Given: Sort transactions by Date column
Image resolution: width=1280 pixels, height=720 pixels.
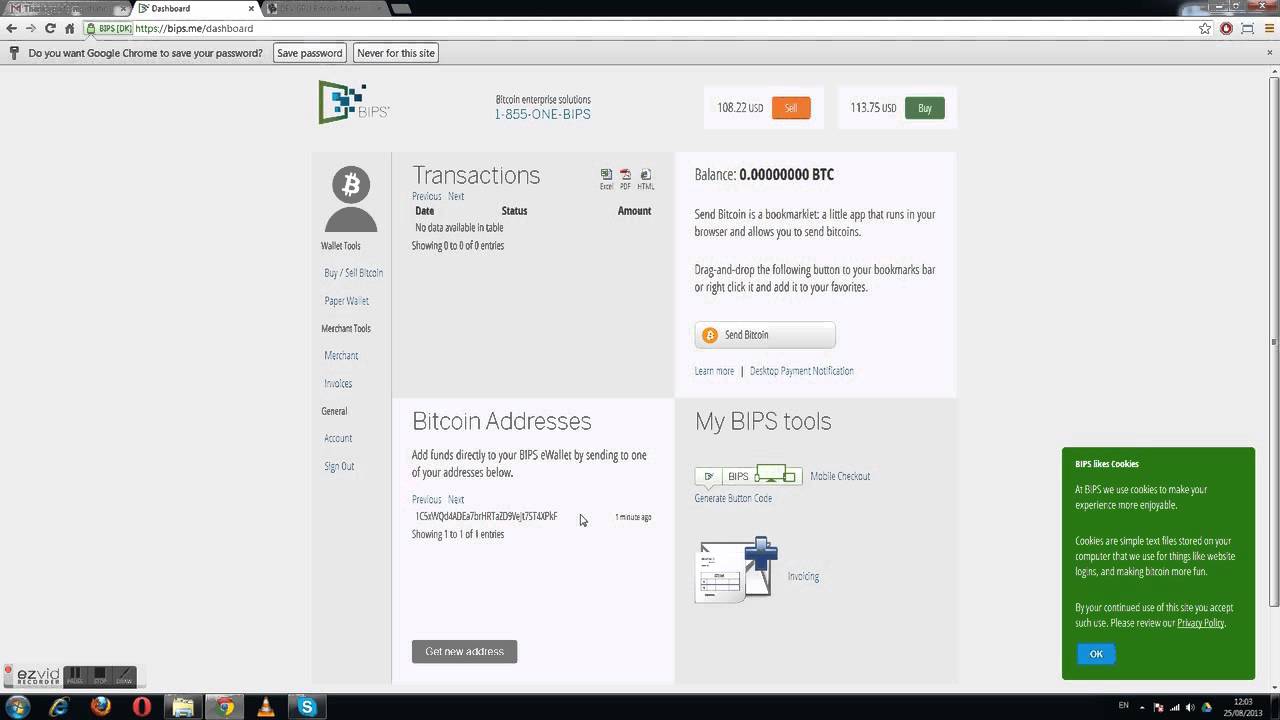Looking at the screenshot, I should [x=425, y=211].
